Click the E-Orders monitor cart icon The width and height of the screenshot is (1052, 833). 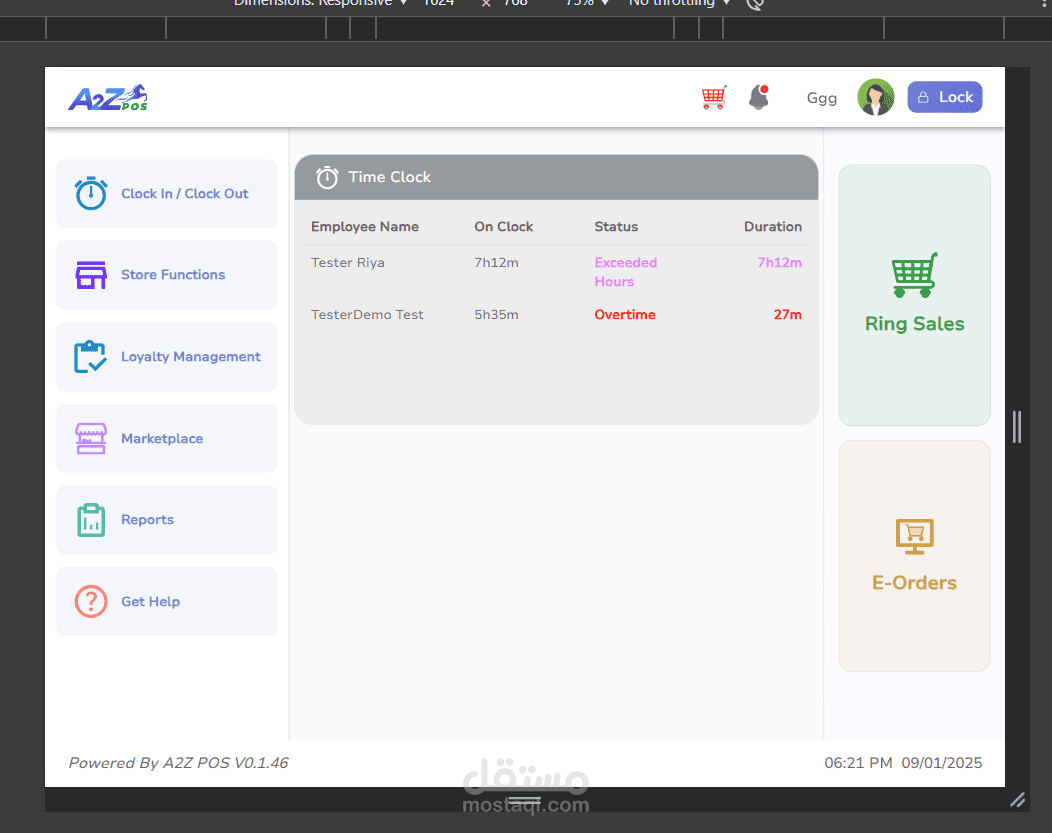tap(914, 537)
